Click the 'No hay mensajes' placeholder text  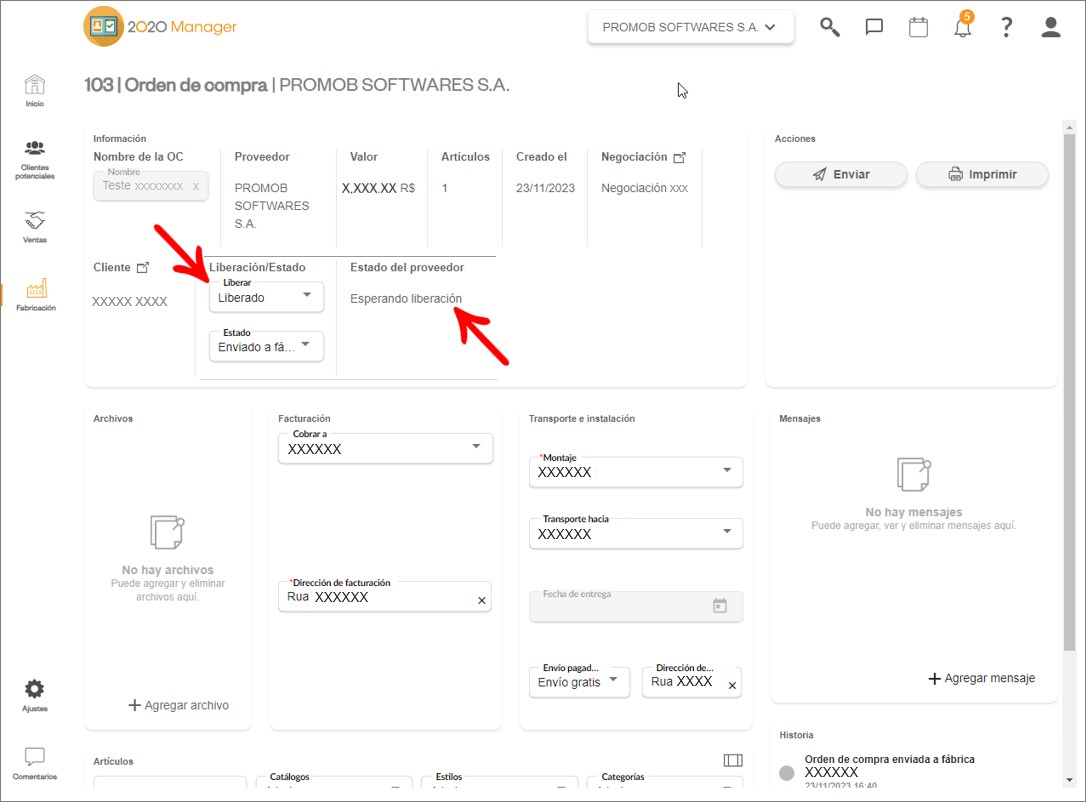coord(914,512)
